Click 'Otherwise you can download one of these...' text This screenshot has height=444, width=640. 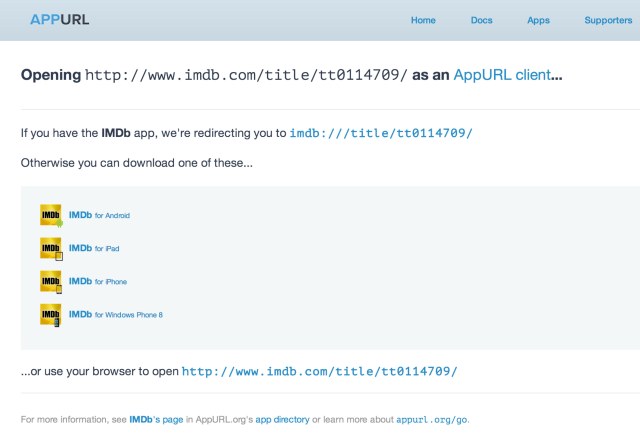point(137,163)
